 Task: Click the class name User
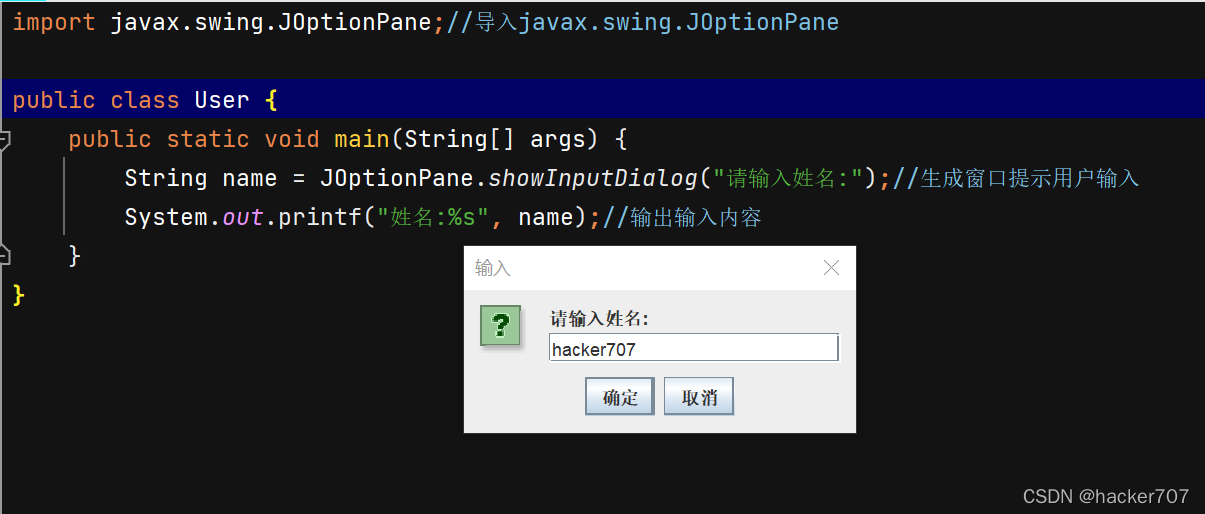pos(222,100)
